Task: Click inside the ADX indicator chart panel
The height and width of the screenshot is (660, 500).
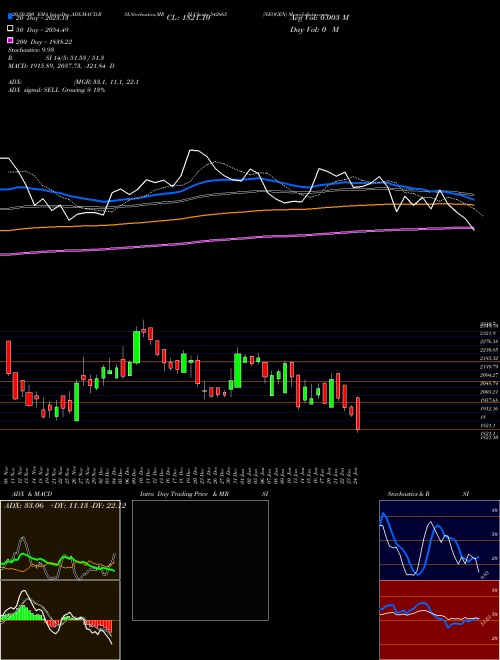Action: [x=60, y=540]
